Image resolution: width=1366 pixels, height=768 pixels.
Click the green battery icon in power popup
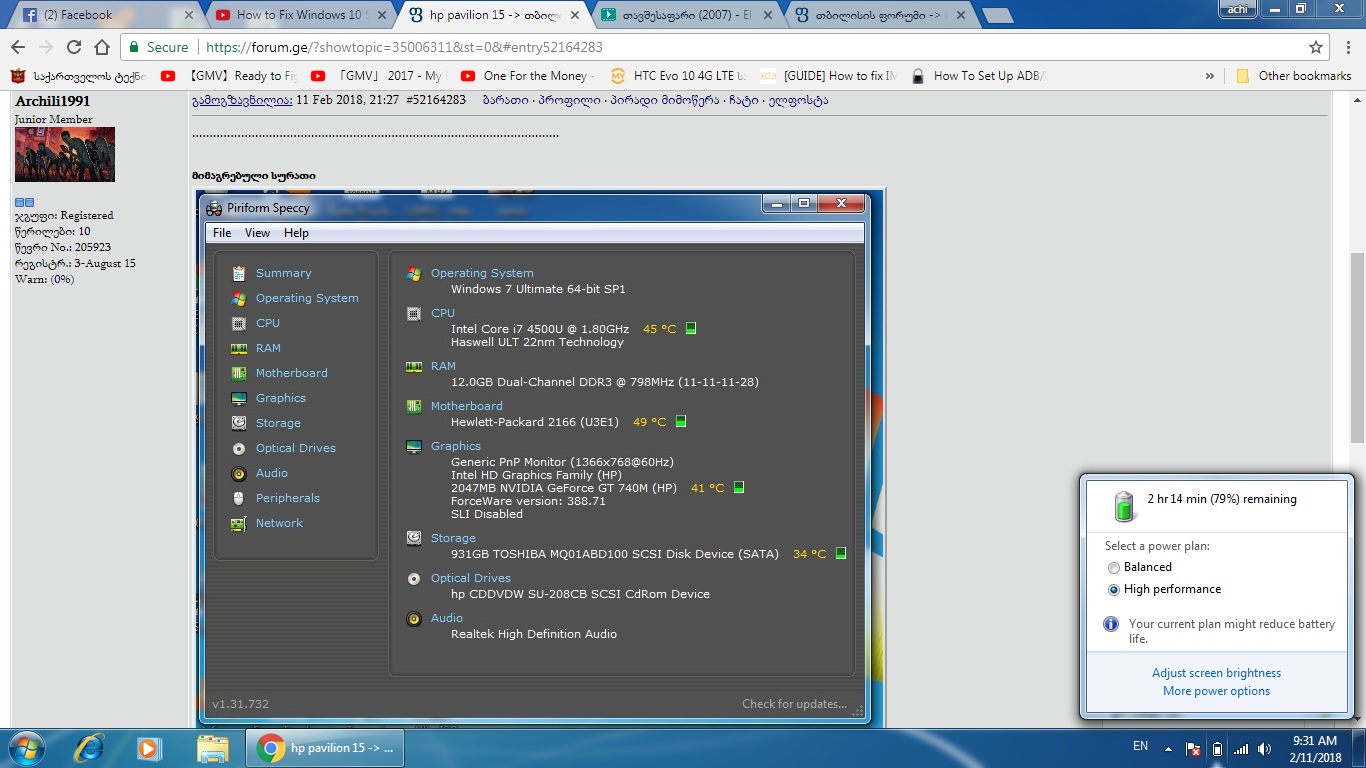coord(1125,506)
